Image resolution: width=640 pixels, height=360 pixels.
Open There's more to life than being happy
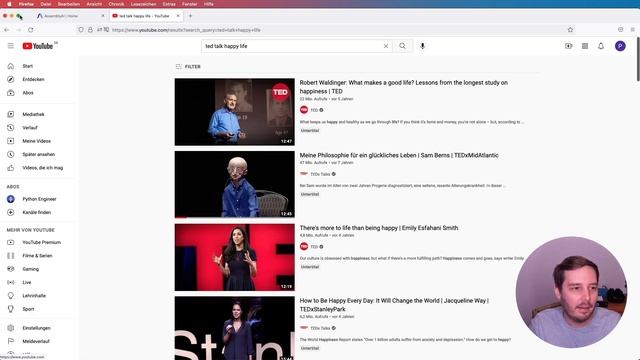pyautogui.click(x=379, y=228)
